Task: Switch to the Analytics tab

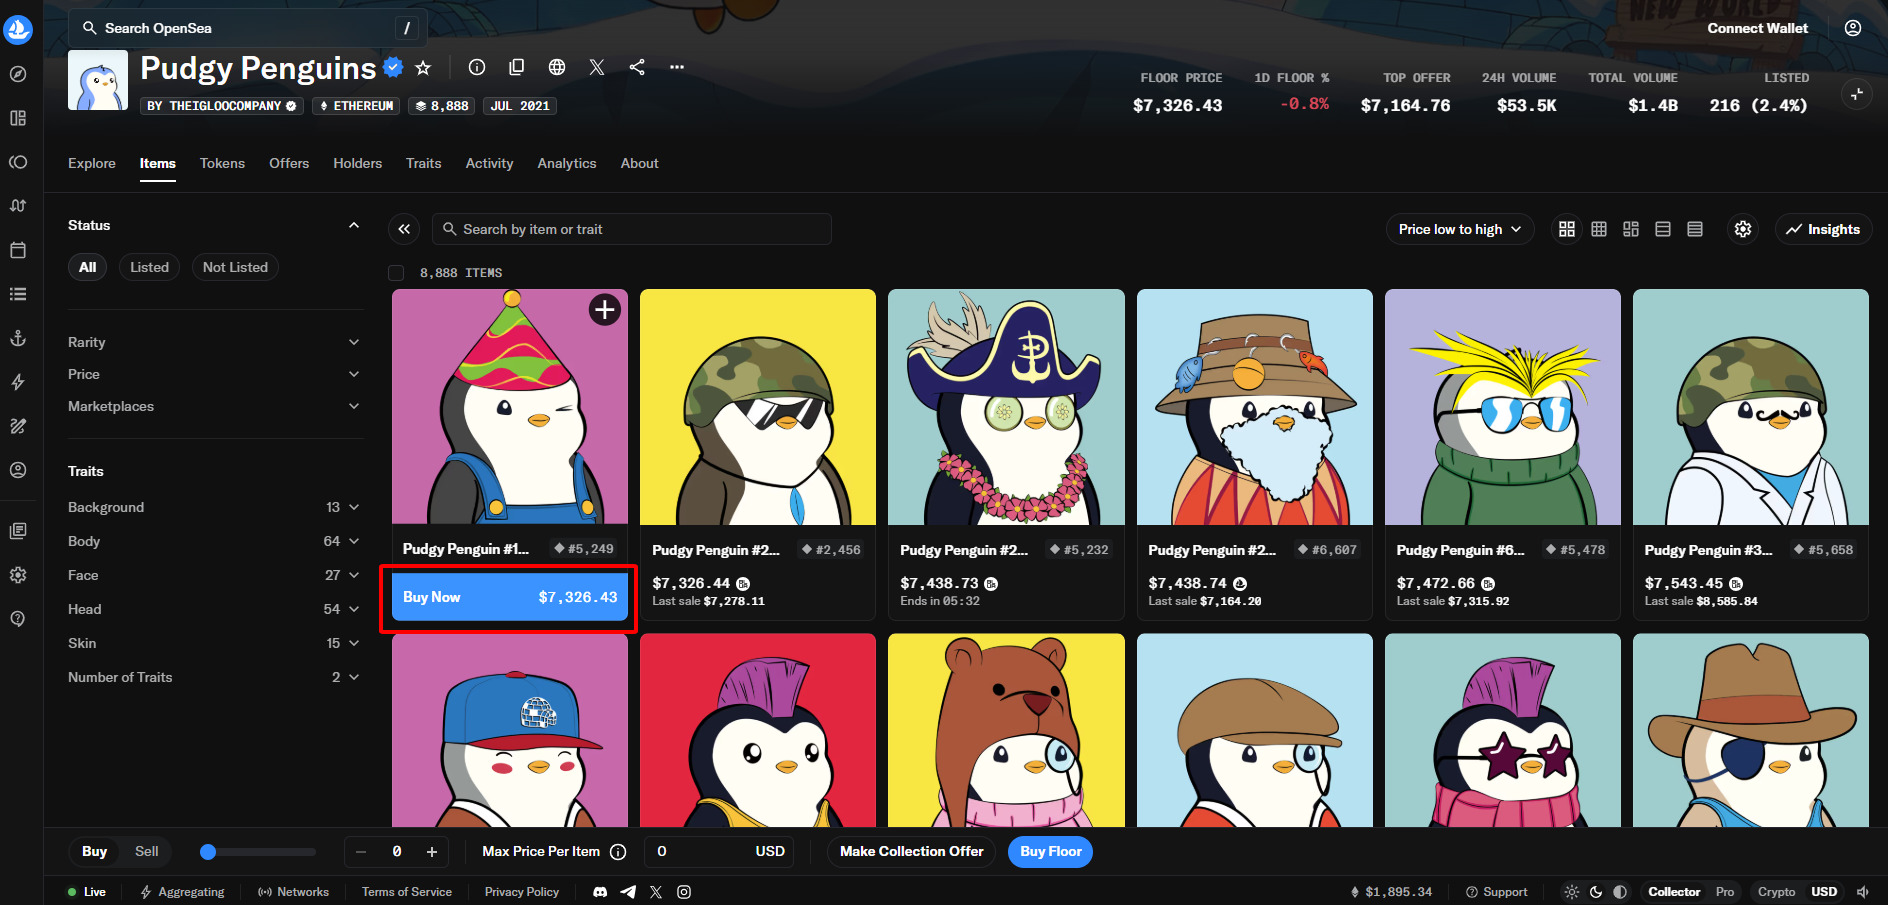Action: tap(567, 163)
